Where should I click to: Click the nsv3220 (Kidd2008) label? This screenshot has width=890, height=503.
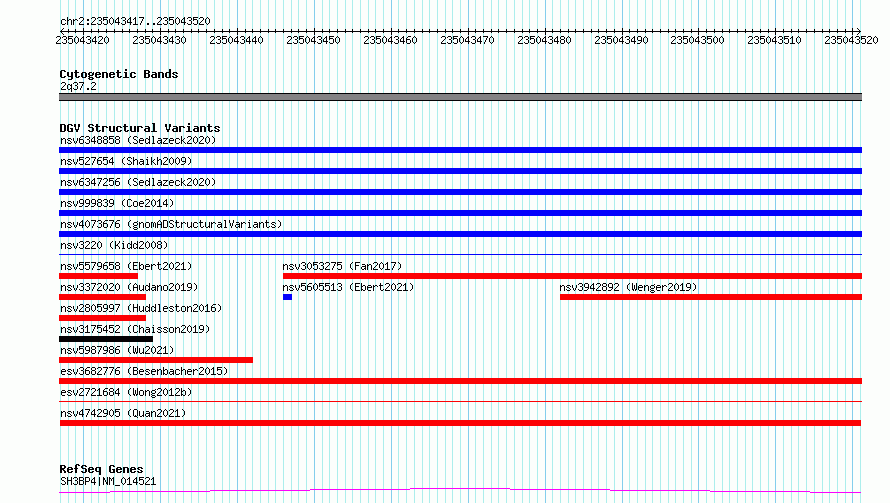click(114, 245)
